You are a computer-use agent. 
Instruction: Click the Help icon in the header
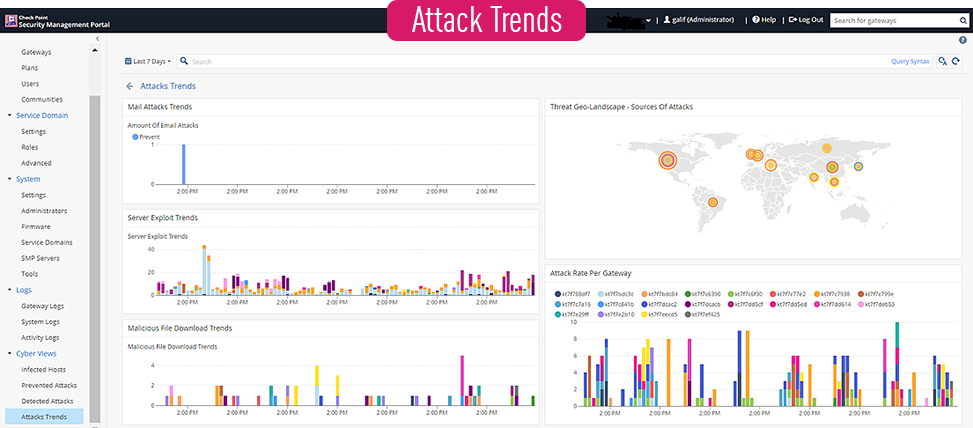(x=756, y=20)
